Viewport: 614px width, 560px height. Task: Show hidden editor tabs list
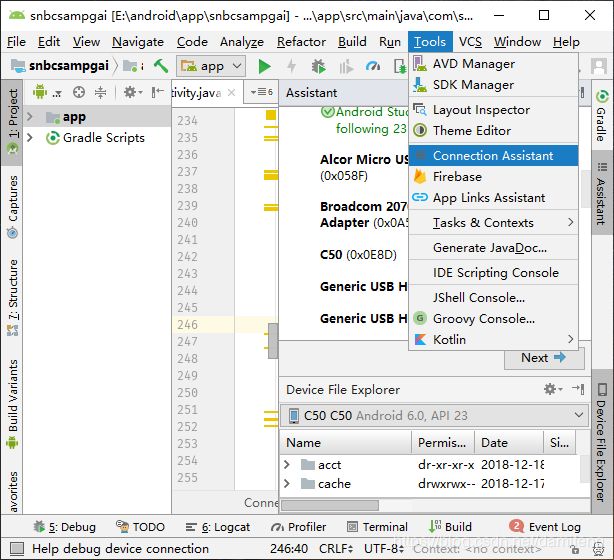point(262,92)
